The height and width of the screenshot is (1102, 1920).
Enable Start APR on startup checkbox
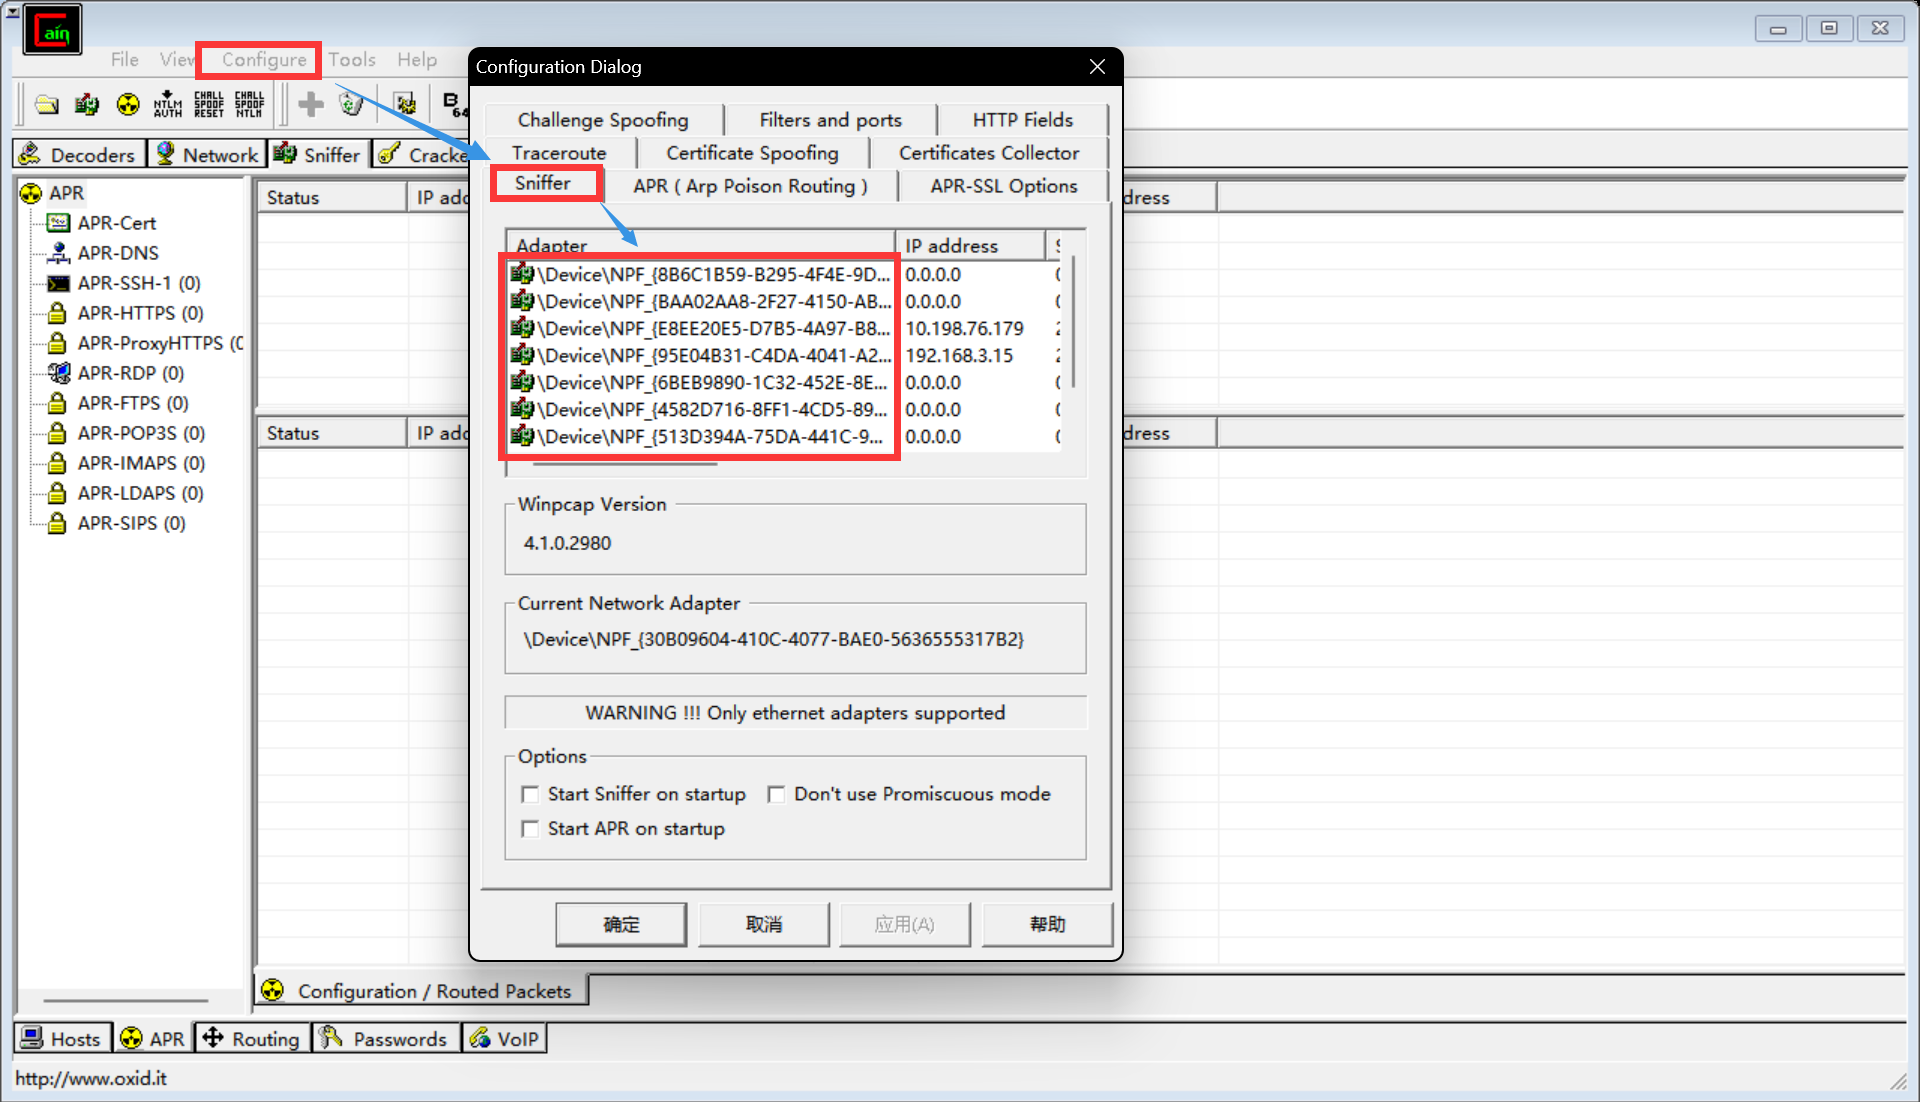coord(533,828)
